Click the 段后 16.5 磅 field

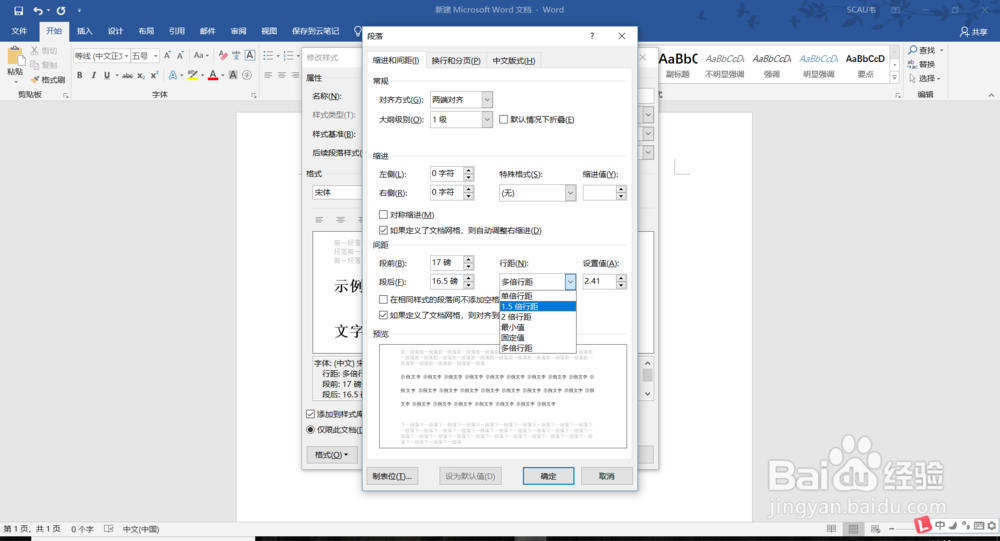(x=446, y=281)
